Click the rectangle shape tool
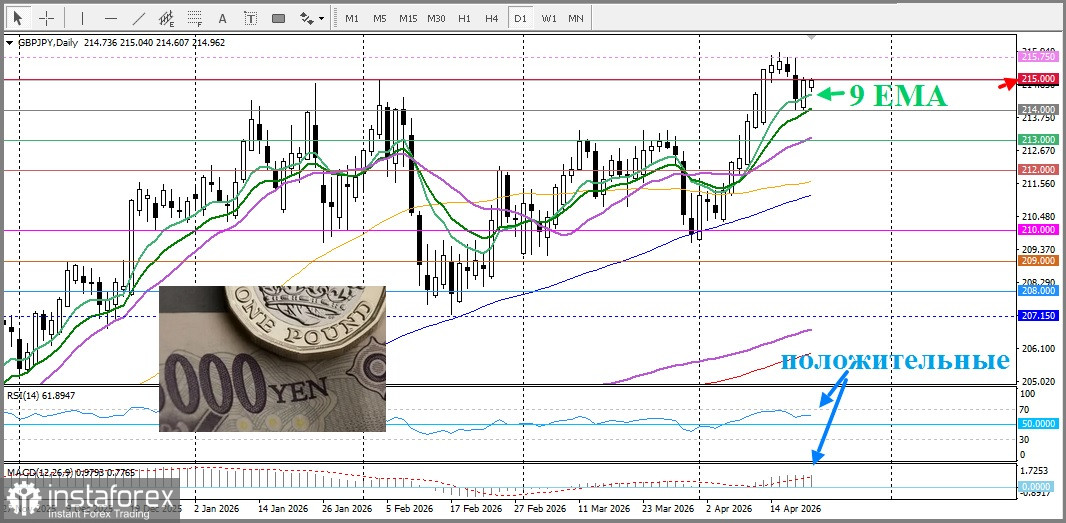Viewport: 1066px width, 523px height. click(278, 18)
